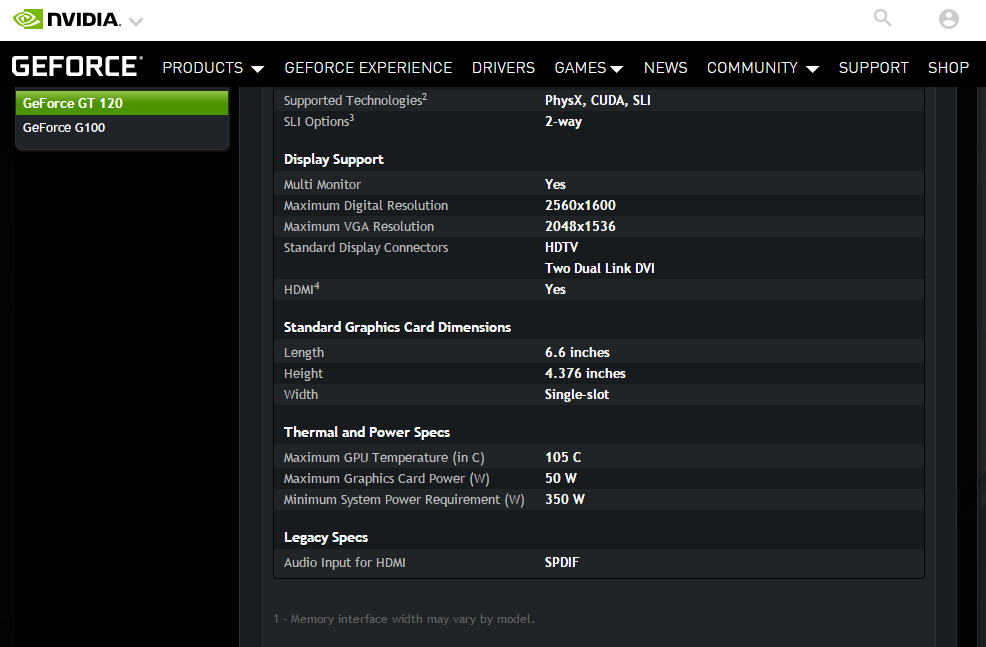Click the 4.376 inches value
Viewport: 986px width, 647px height.
tap(585, 373)
